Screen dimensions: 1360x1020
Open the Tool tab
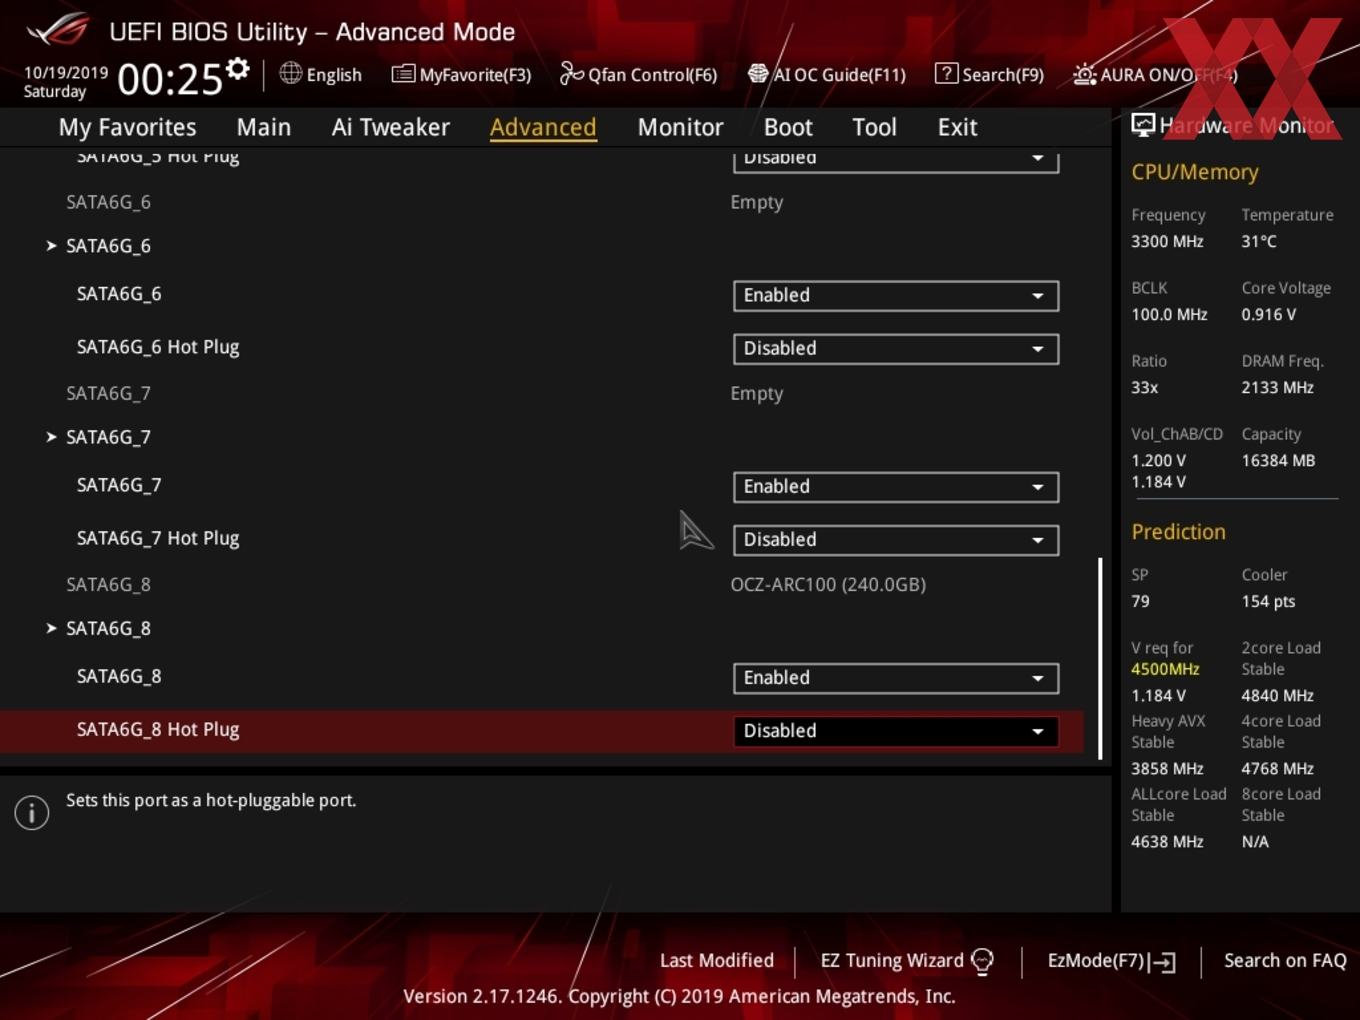[874, 127]
